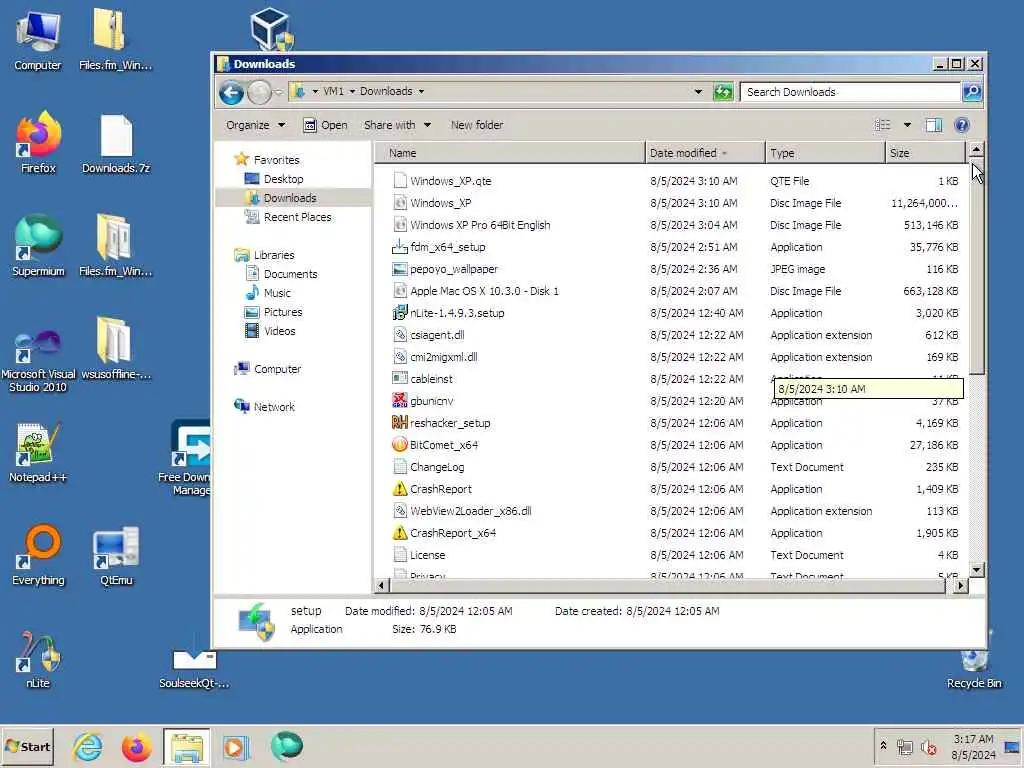This screenshot has height=768, width=1024.
Task: Open the Supermium desktop shortcut
Action: pyautogui.click(x=38, y=246)
